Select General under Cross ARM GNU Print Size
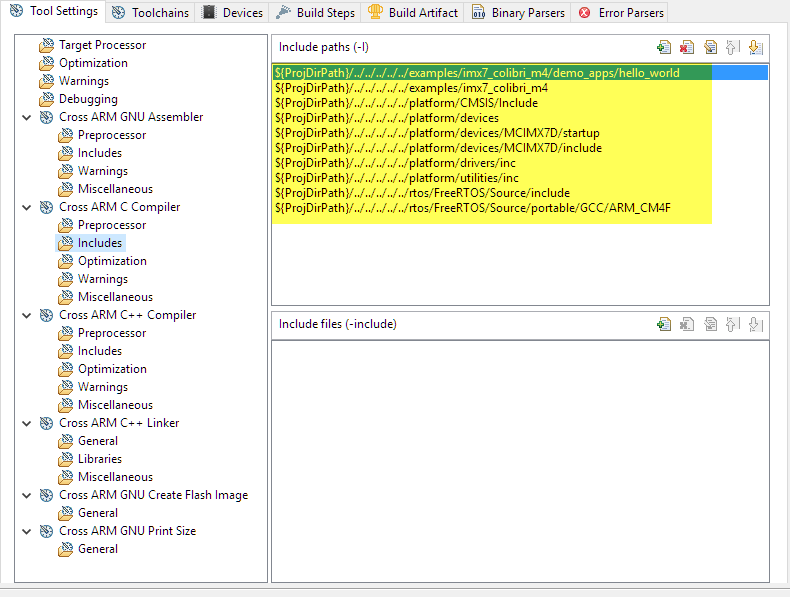 pyautogui.click(x=98, y=549)
